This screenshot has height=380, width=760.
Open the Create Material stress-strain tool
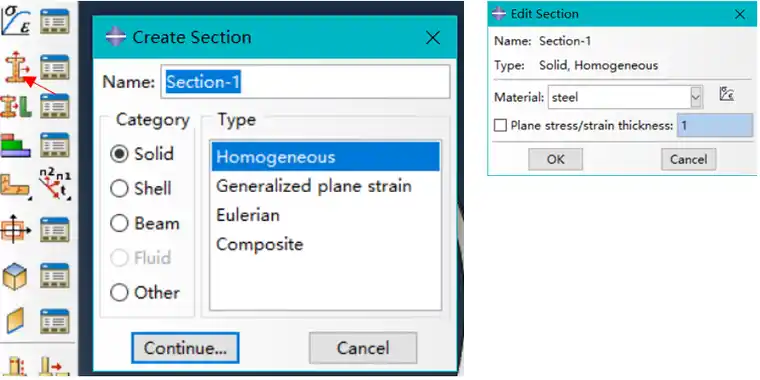(x=16, y=21)
